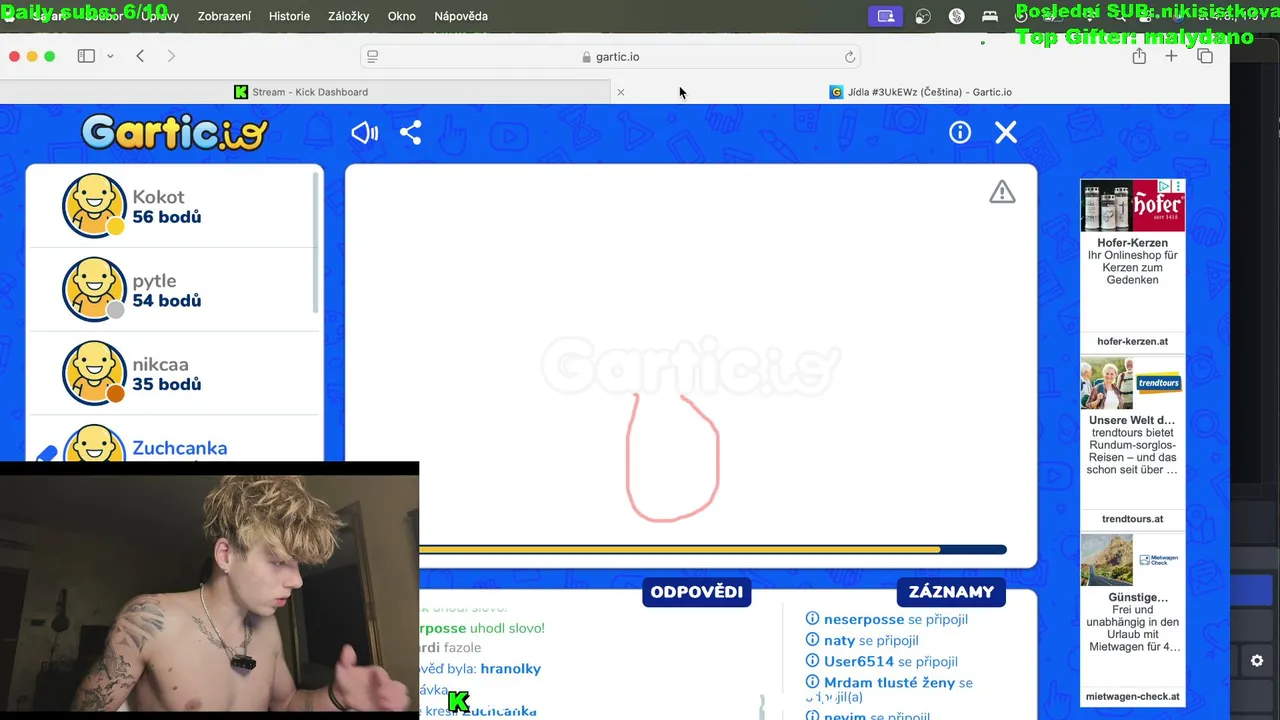Select player name pytle
This screenshot has height=720, width=1280.
(154, 281)
